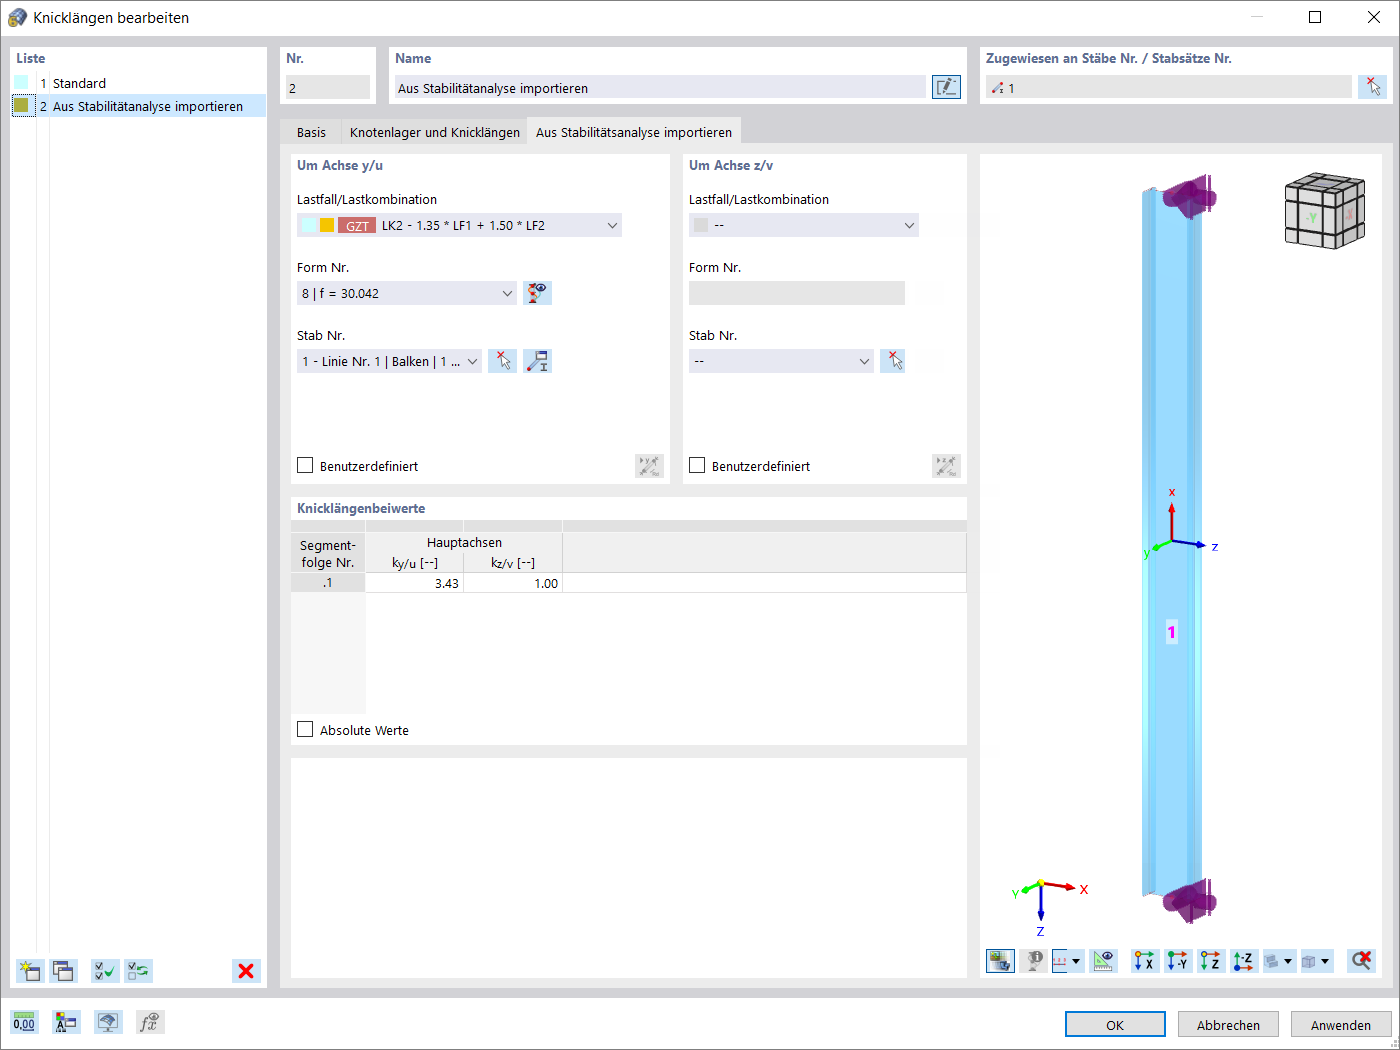Edit the name with the pencil icon
This screenshot has height=1050, width=1400.
[946, 87]
